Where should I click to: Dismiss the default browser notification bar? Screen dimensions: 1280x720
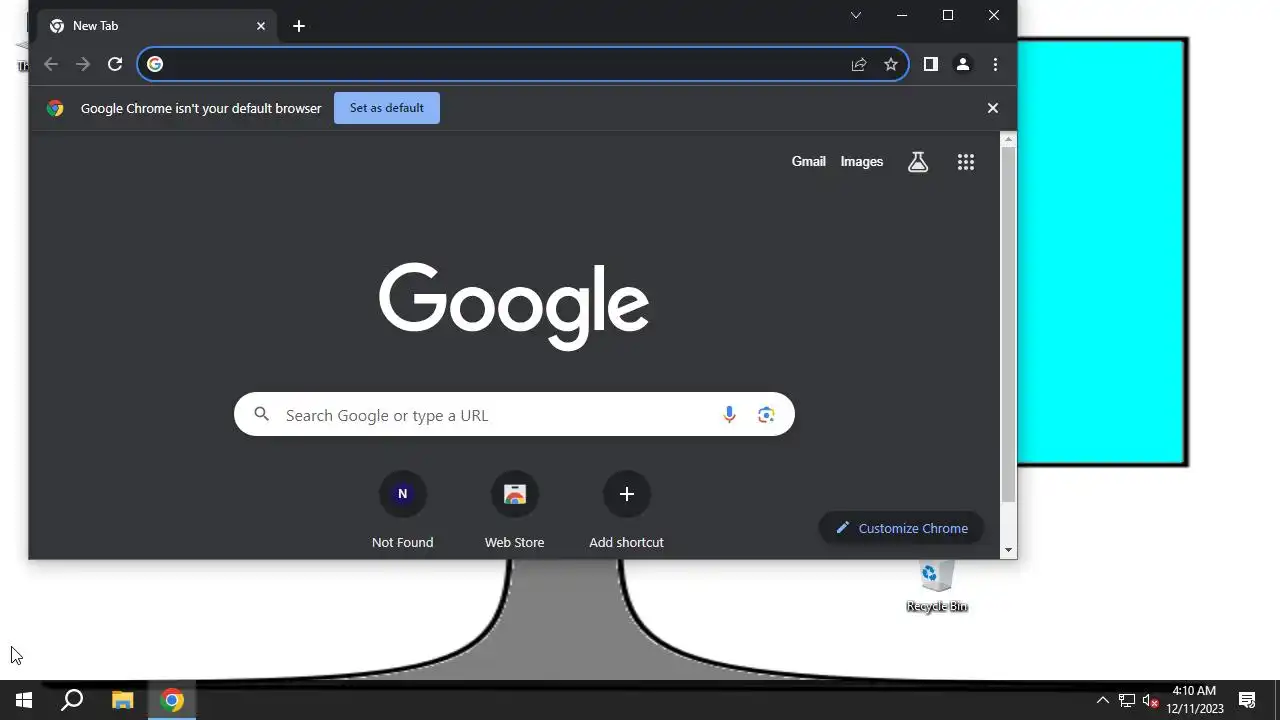pyautogui.click(x=993, y=108)
